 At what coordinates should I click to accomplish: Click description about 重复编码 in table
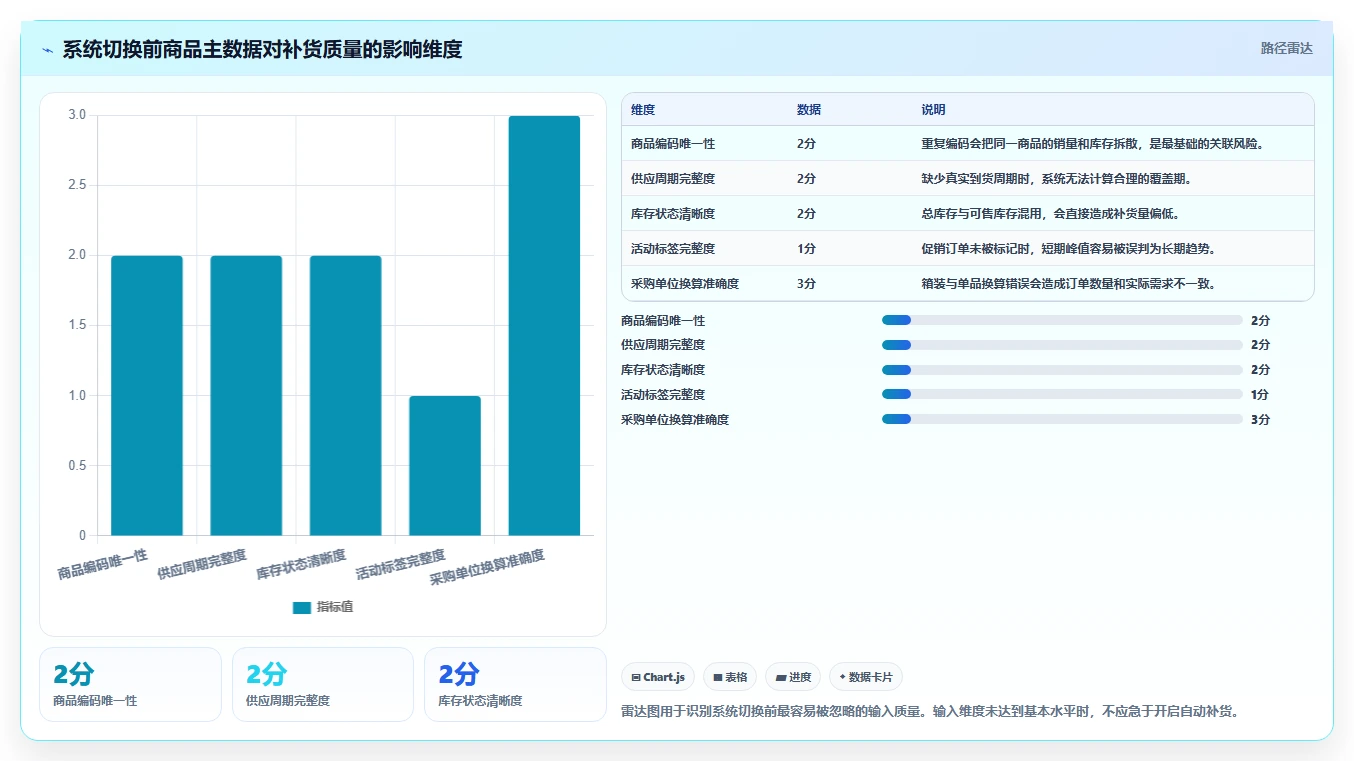(1094, 144)
